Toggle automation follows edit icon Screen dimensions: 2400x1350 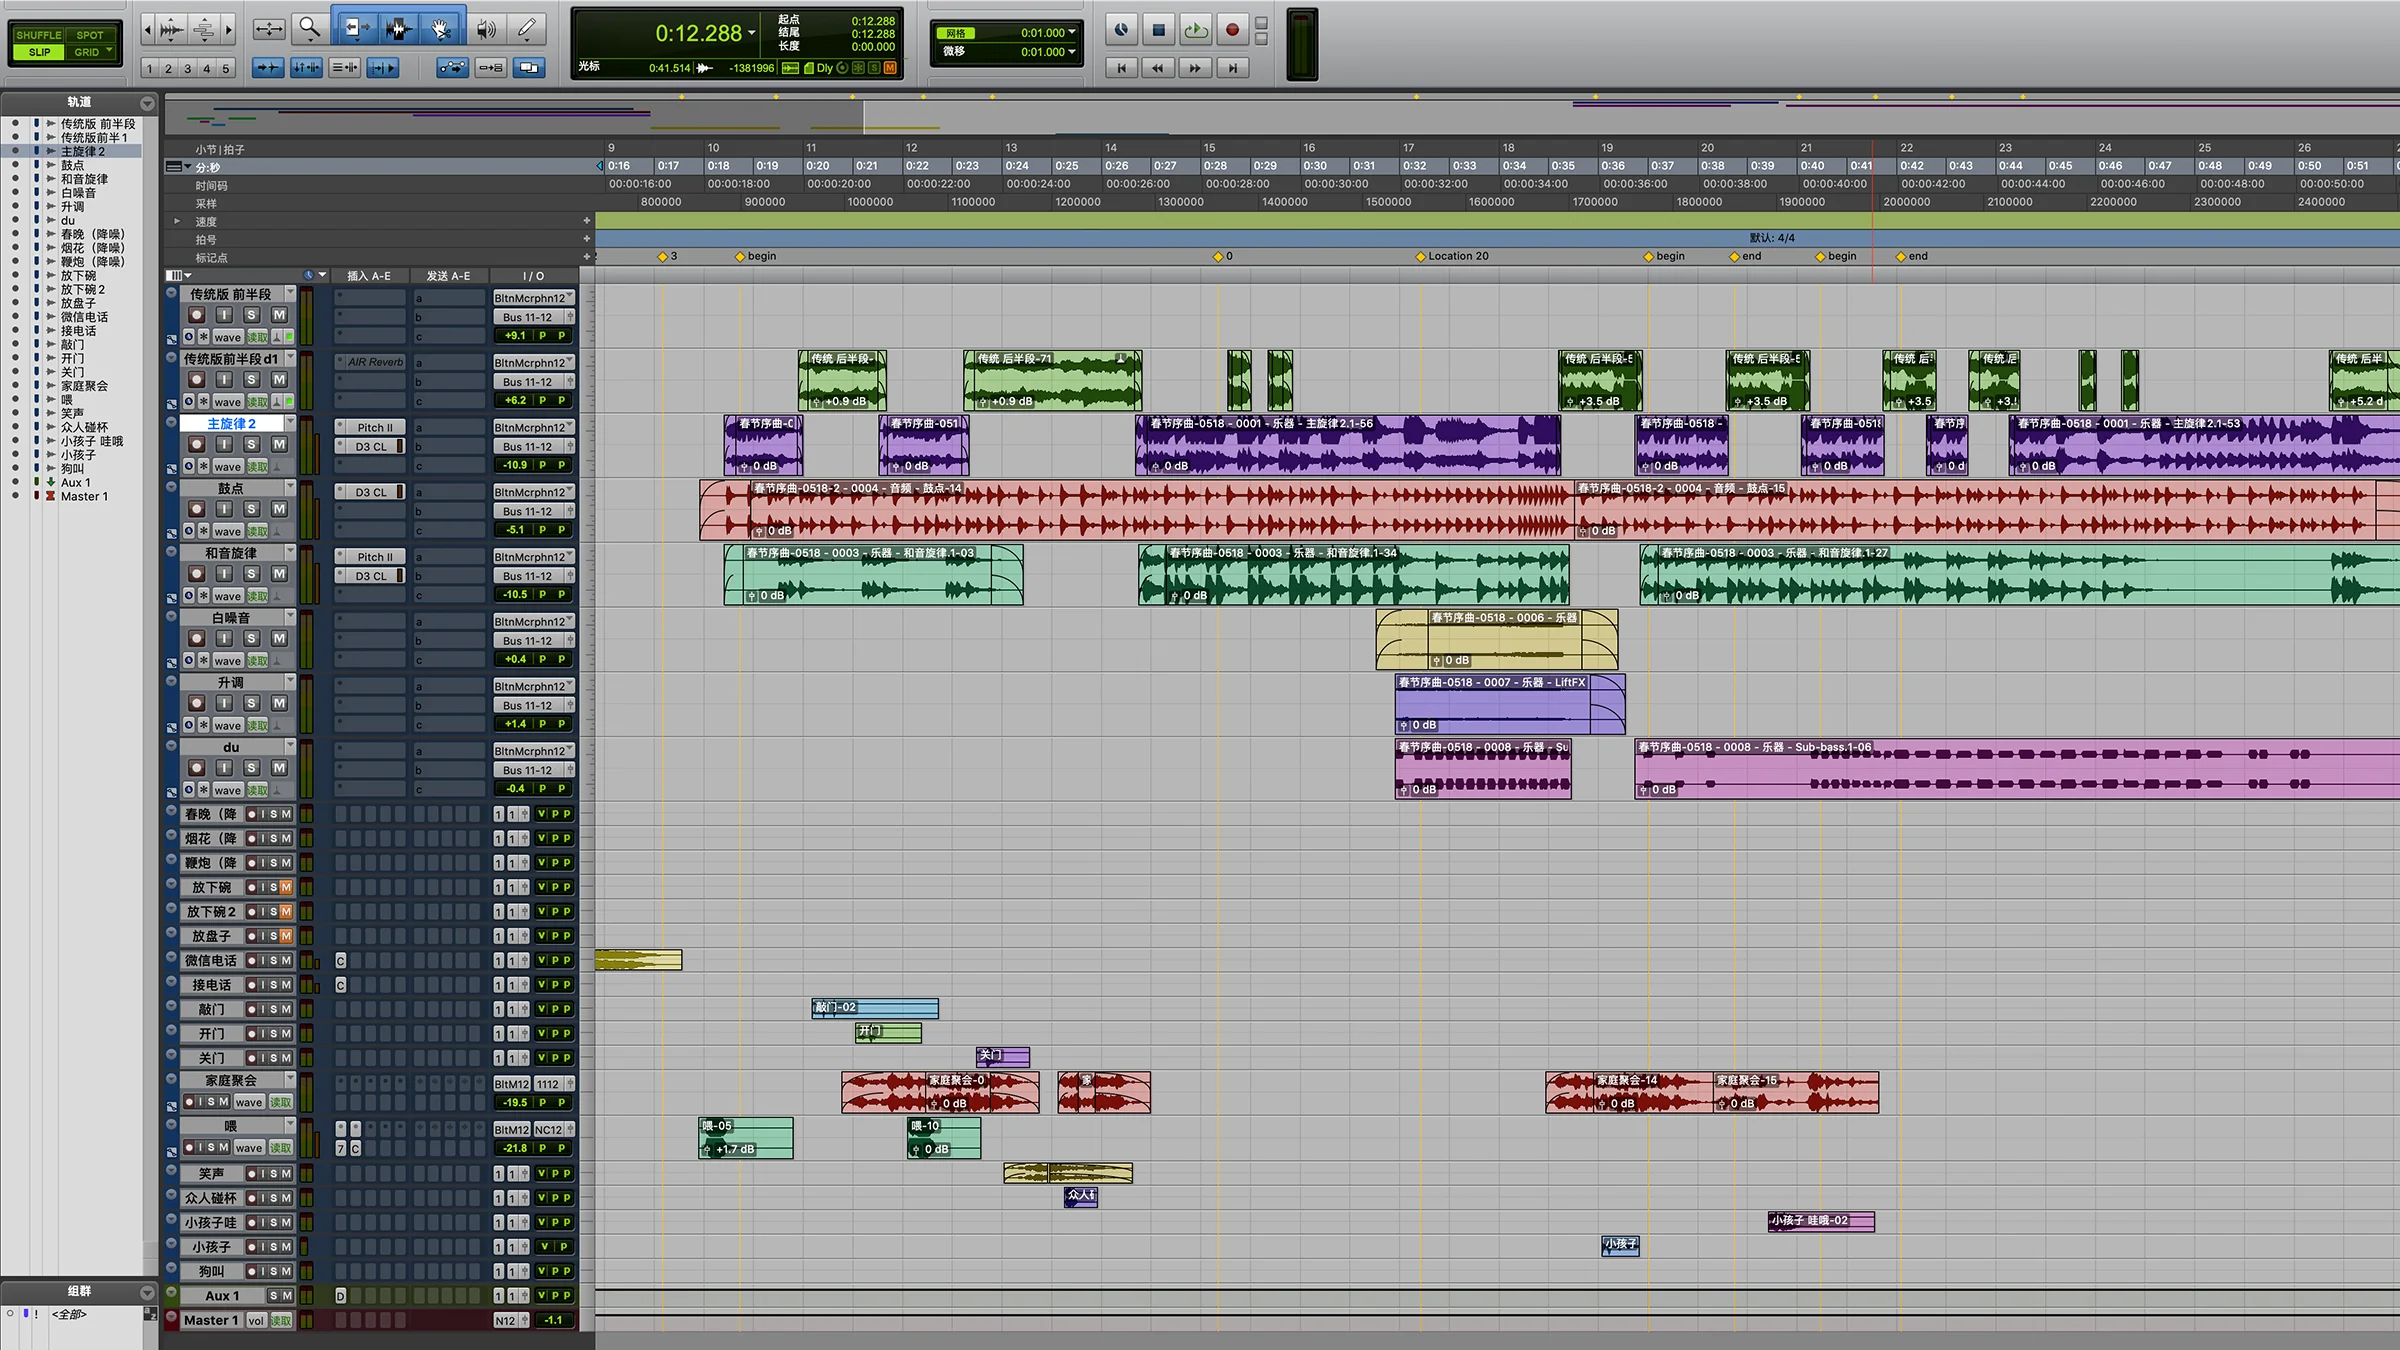[x=452, y=68]
